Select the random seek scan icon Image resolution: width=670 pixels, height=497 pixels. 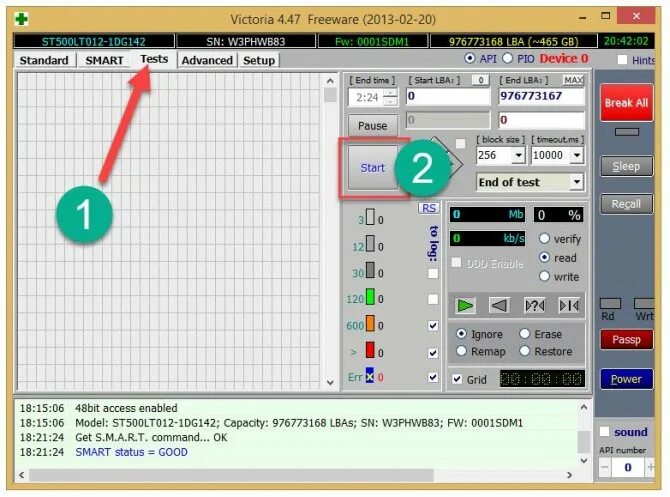pos(535,306)
